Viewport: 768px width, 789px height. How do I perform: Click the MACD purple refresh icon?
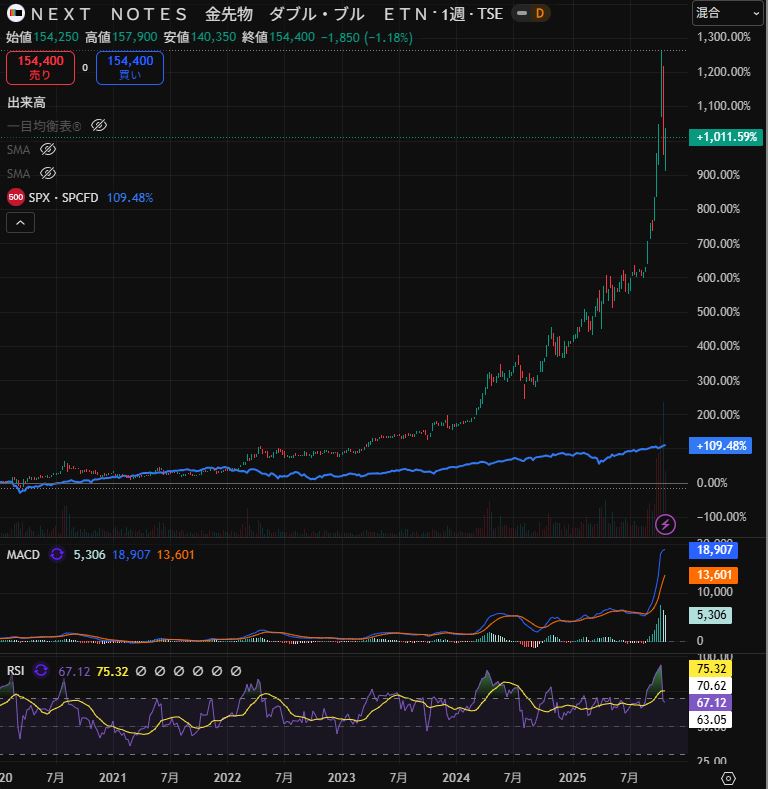point(57,554)
